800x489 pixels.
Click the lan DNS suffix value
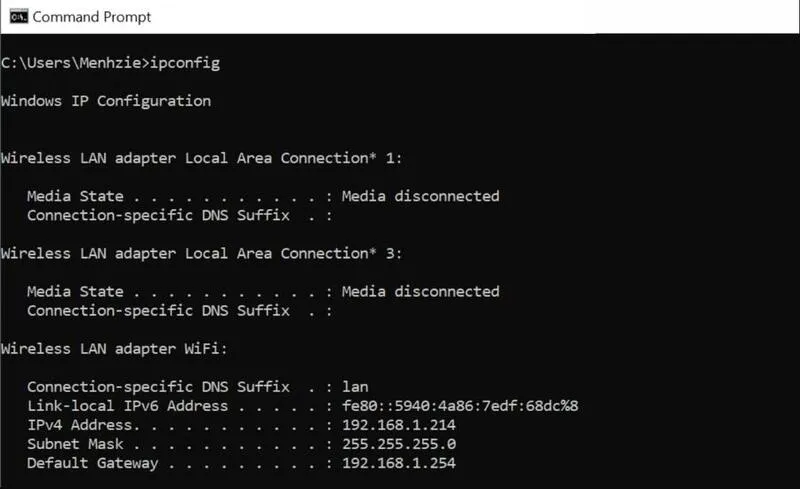pyautogui.click(x=355, y=387)
